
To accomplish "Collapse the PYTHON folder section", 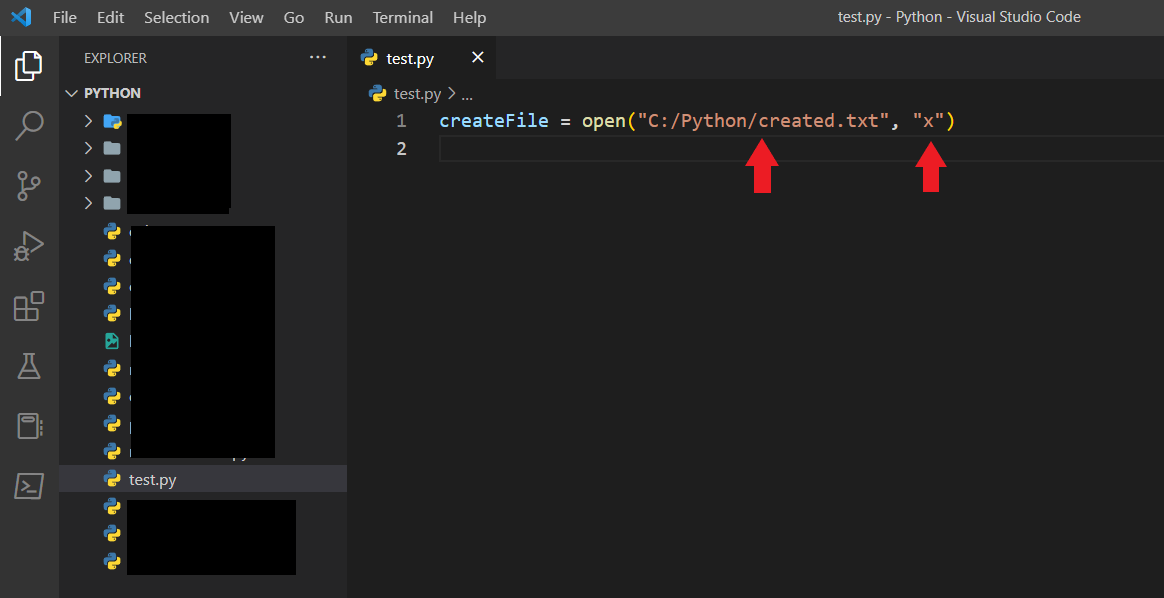I will click(72, 93).
